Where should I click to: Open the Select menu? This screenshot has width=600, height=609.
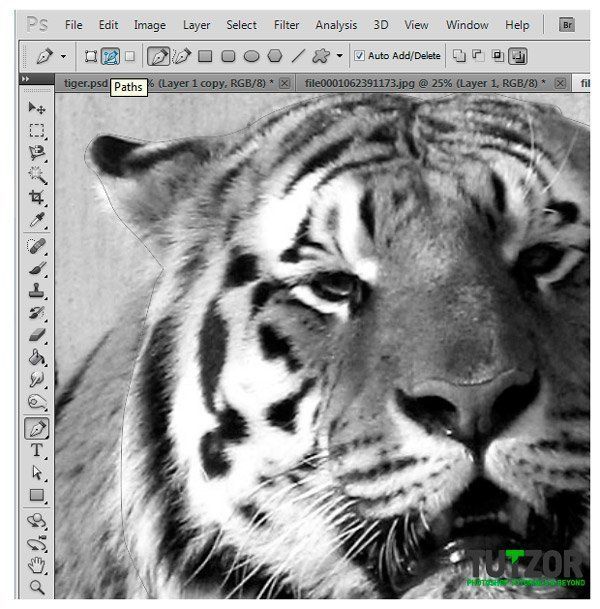coord(241,25)
